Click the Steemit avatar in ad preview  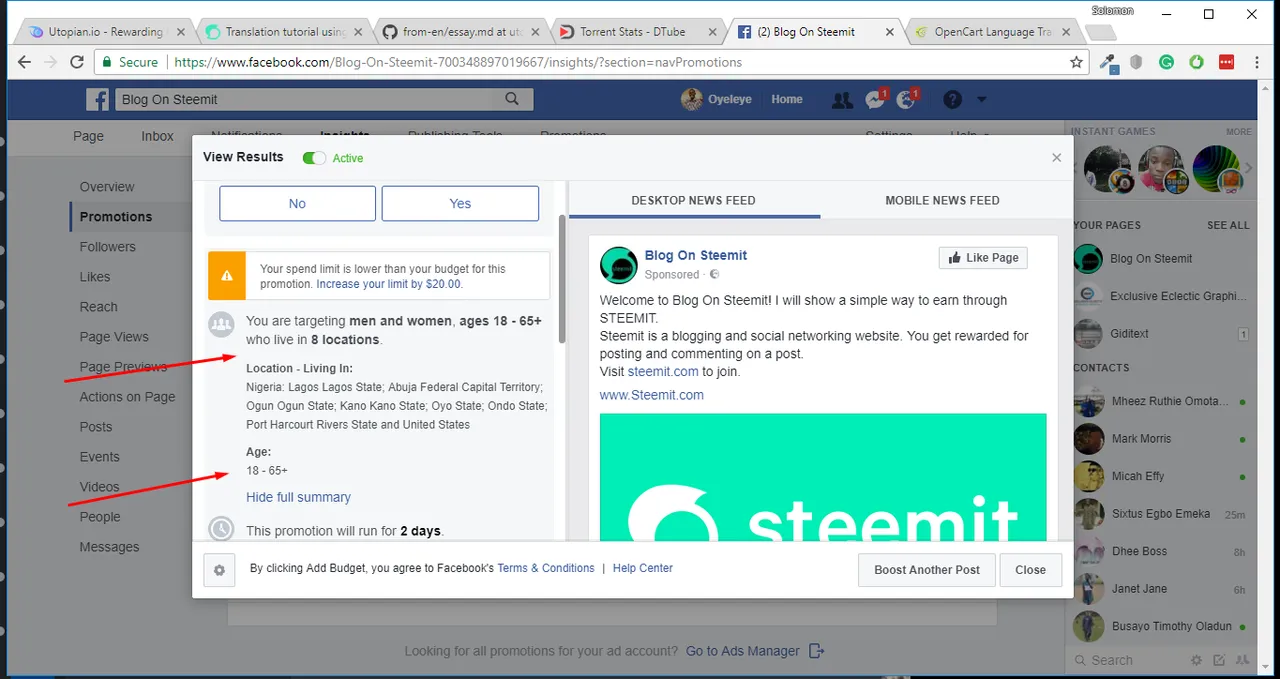point(618,265)
